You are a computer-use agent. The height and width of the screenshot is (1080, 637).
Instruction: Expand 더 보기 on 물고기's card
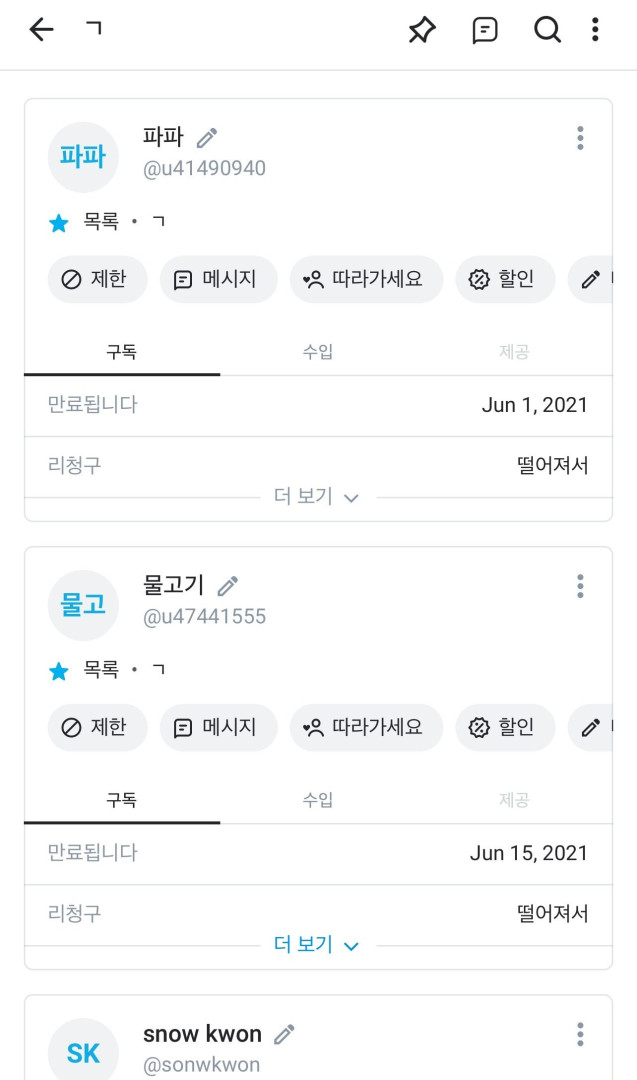[316, 945]
